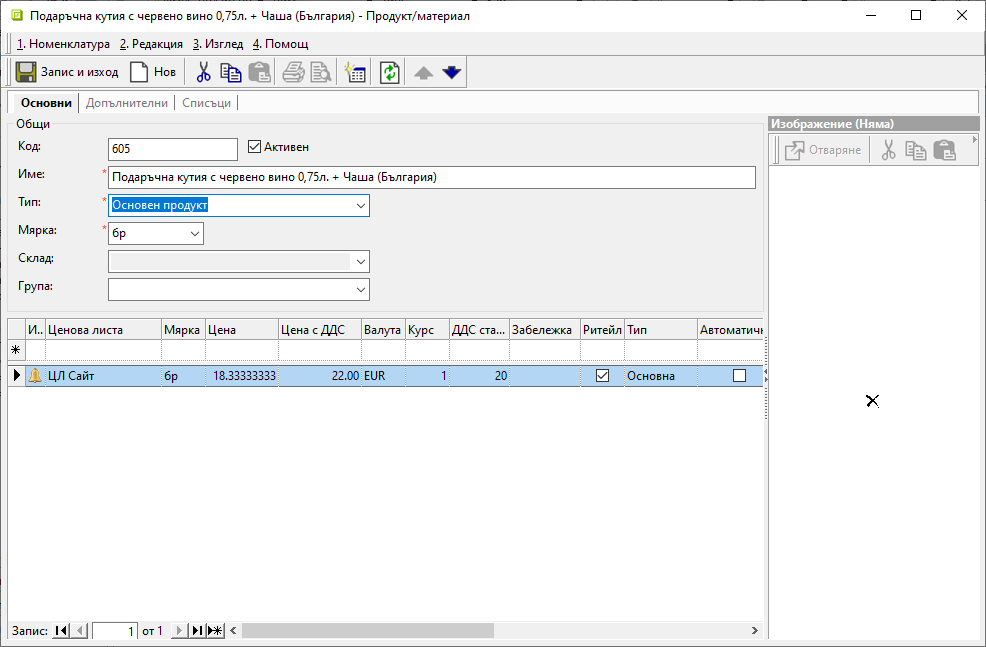Click the Copy icon in main toolbar
986x647 pixels.
231,72
